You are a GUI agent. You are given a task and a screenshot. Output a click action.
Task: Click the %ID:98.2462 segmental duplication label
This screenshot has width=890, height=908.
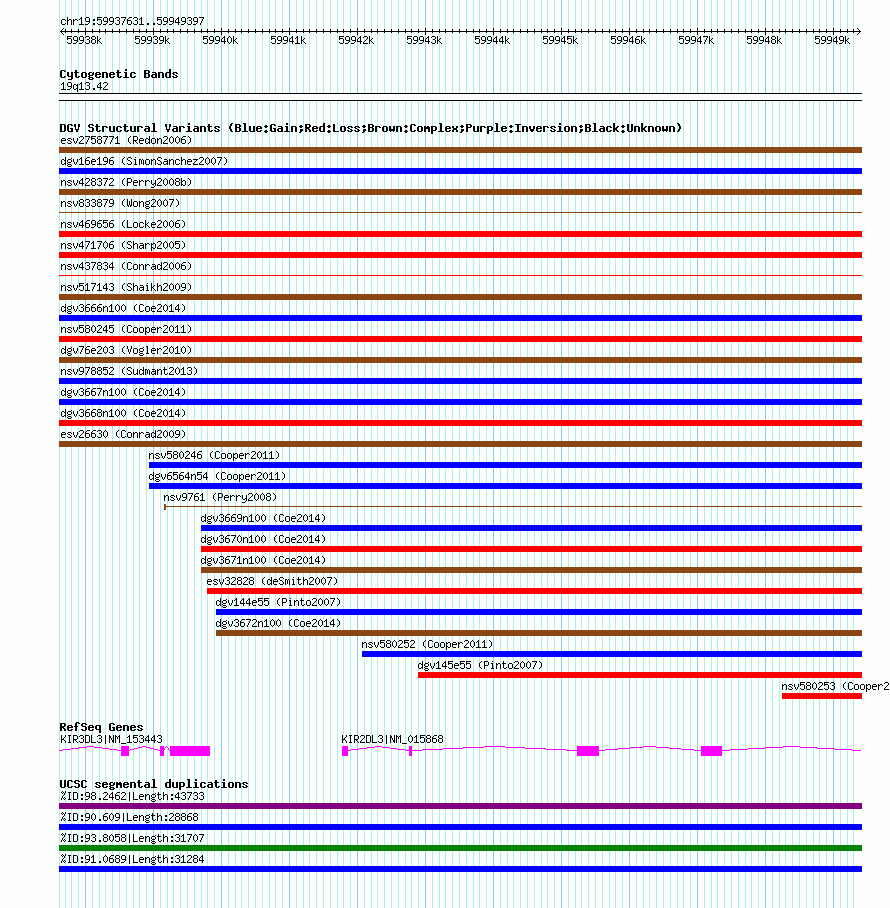[x=132, y=796]
